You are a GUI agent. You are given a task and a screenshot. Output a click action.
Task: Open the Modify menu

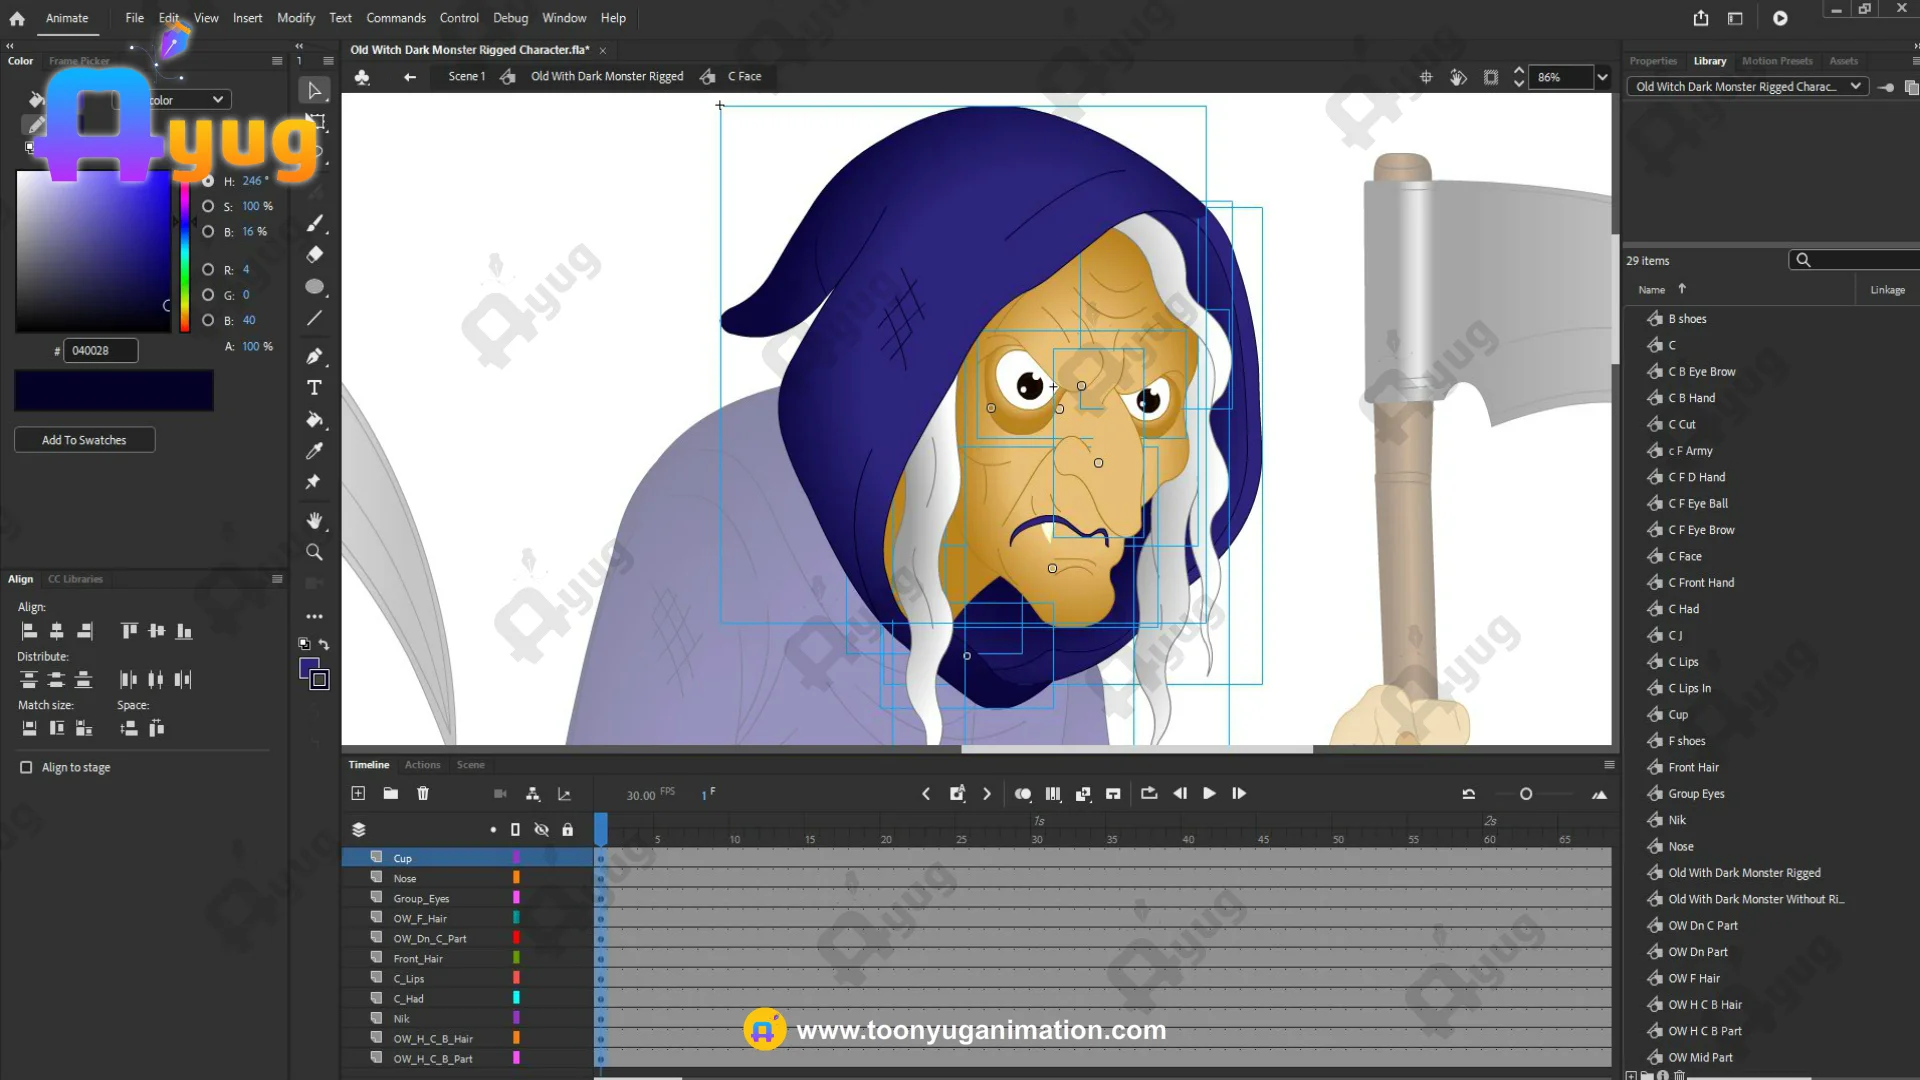click(x=295, y=18)
